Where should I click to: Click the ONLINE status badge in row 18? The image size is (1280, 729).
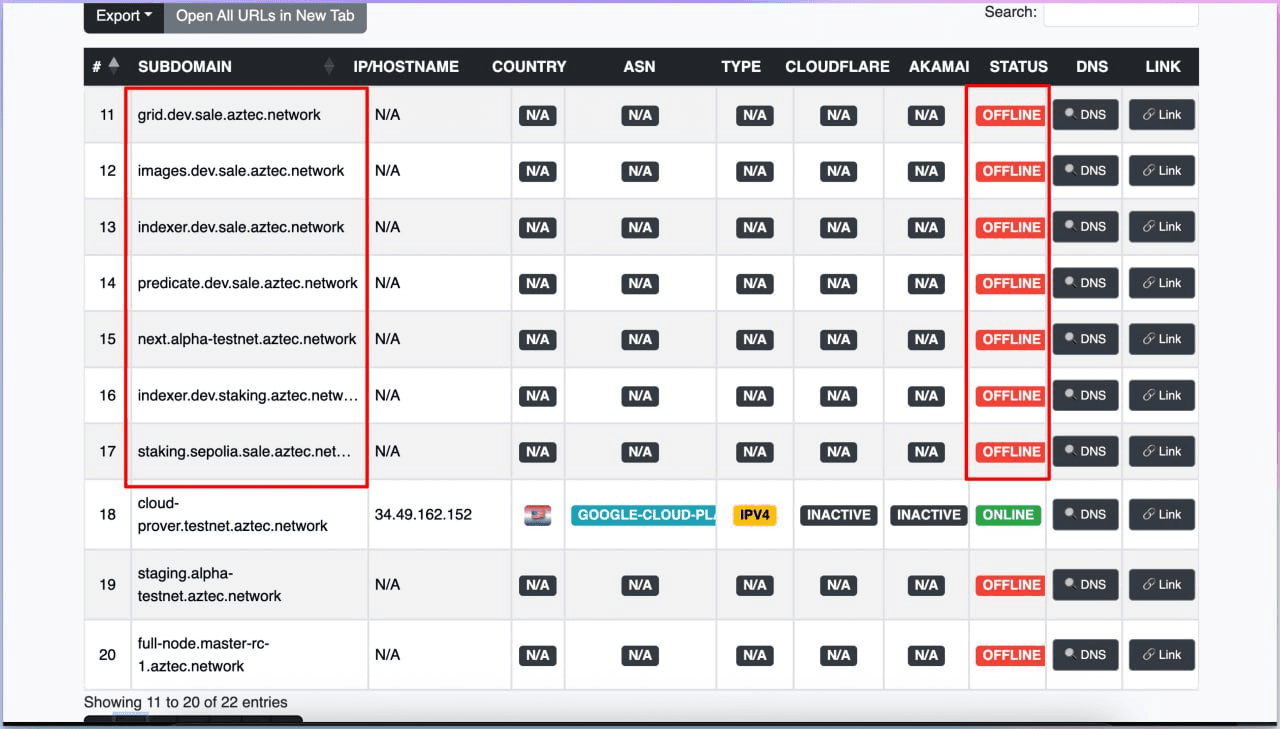1007,515
